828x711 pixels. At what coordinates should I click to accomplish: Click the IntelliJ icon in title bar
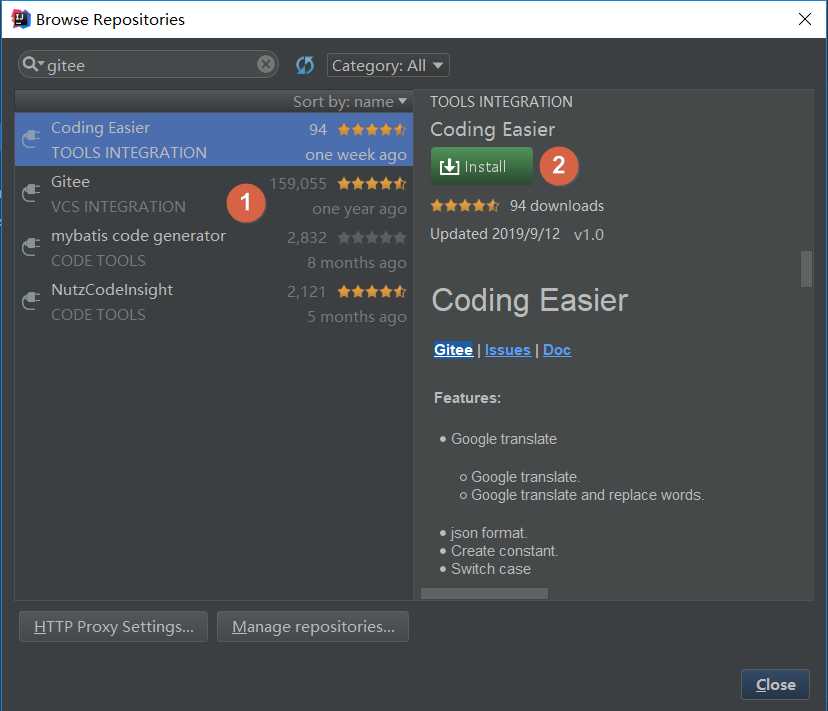[21, 19]
